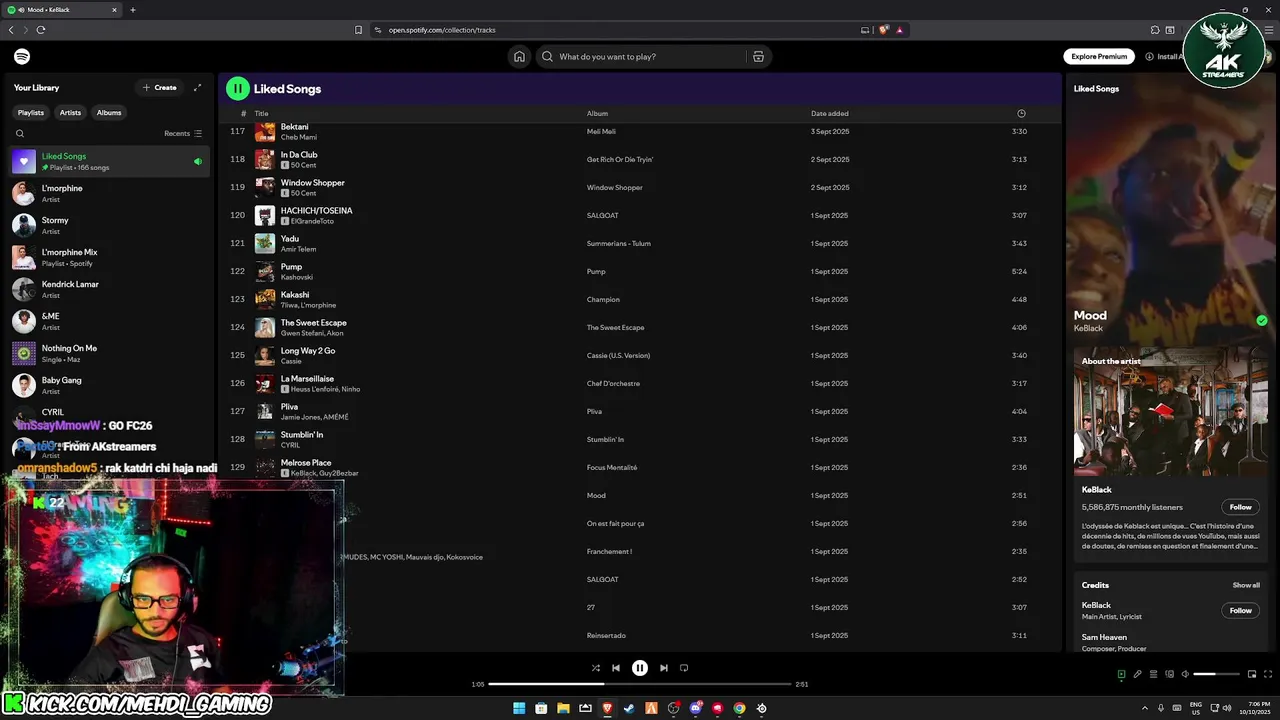Sort by the Date added column header
Viewport: 1280px width, 720px height.
[830, 113]
